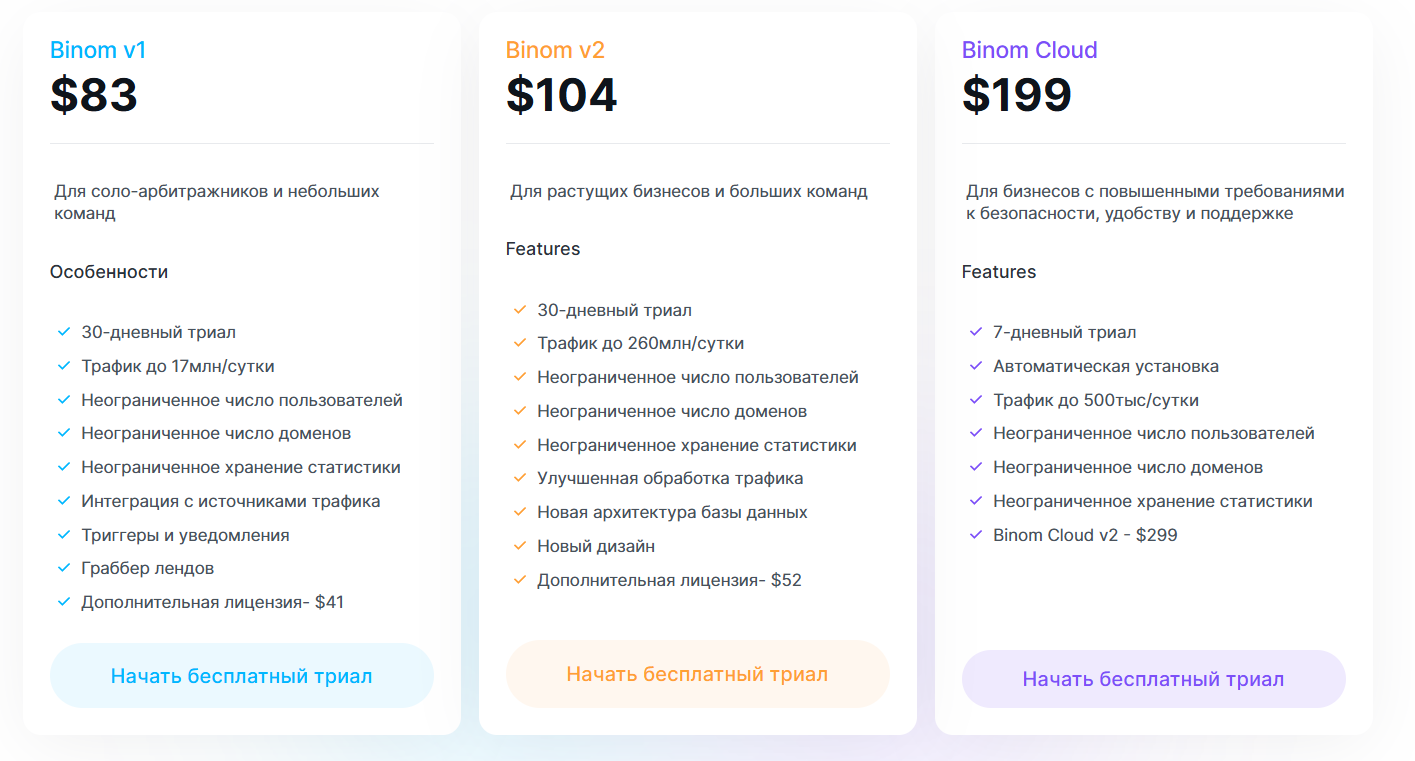Click the Binom v1 plan title
1415x761 pixels.
98,50
